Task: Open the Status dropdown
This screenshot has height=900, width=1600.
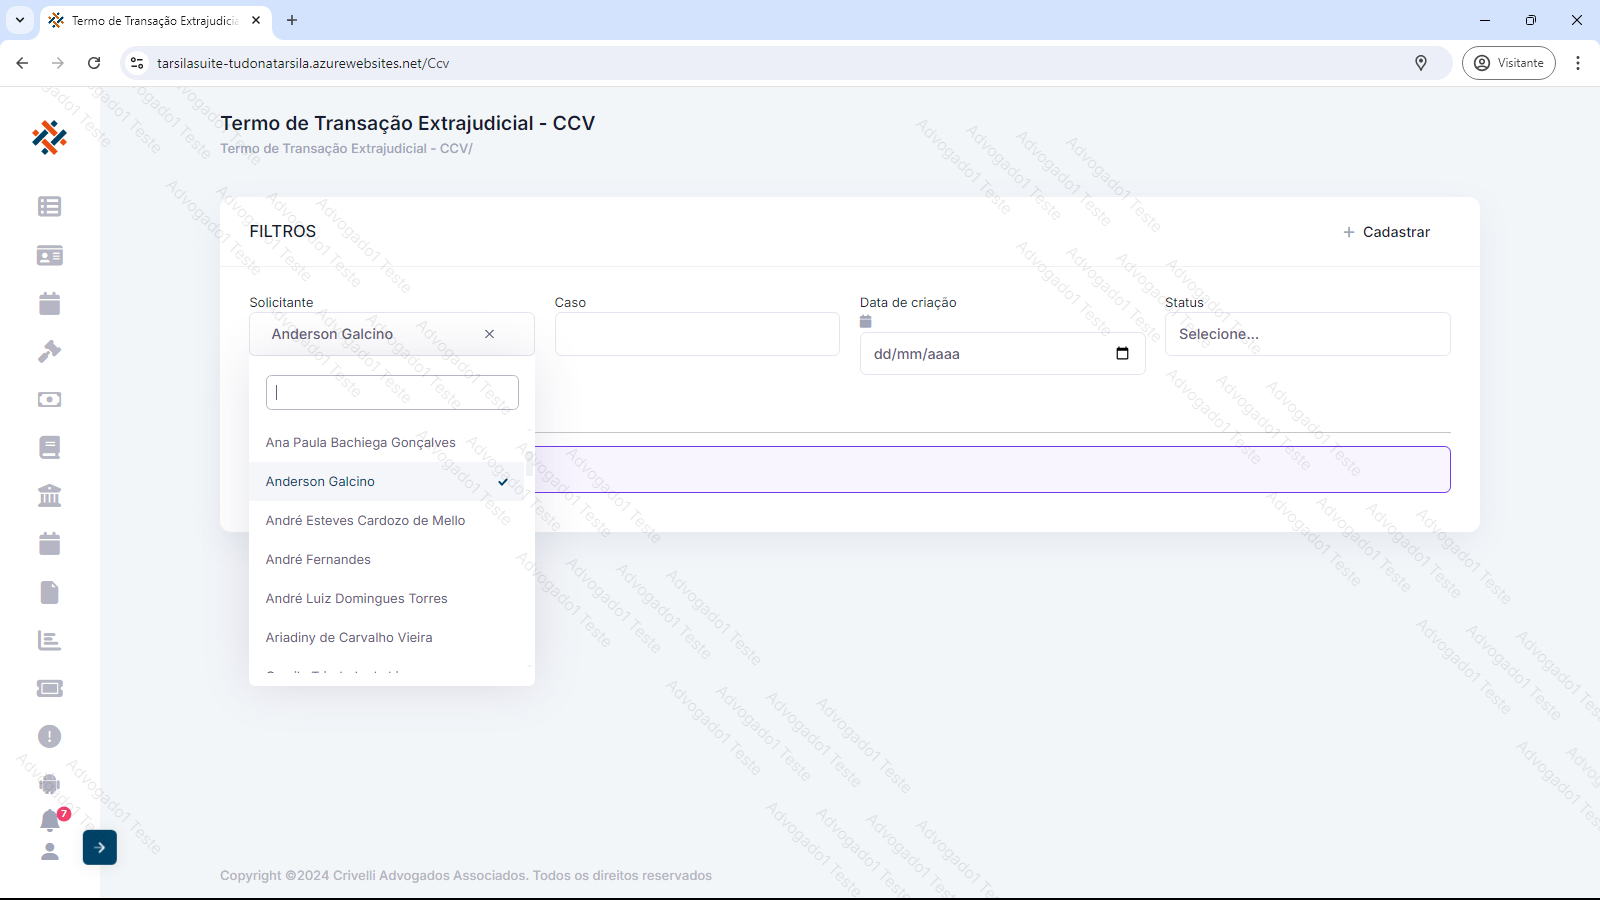Action: click(x=1306, y=334)
